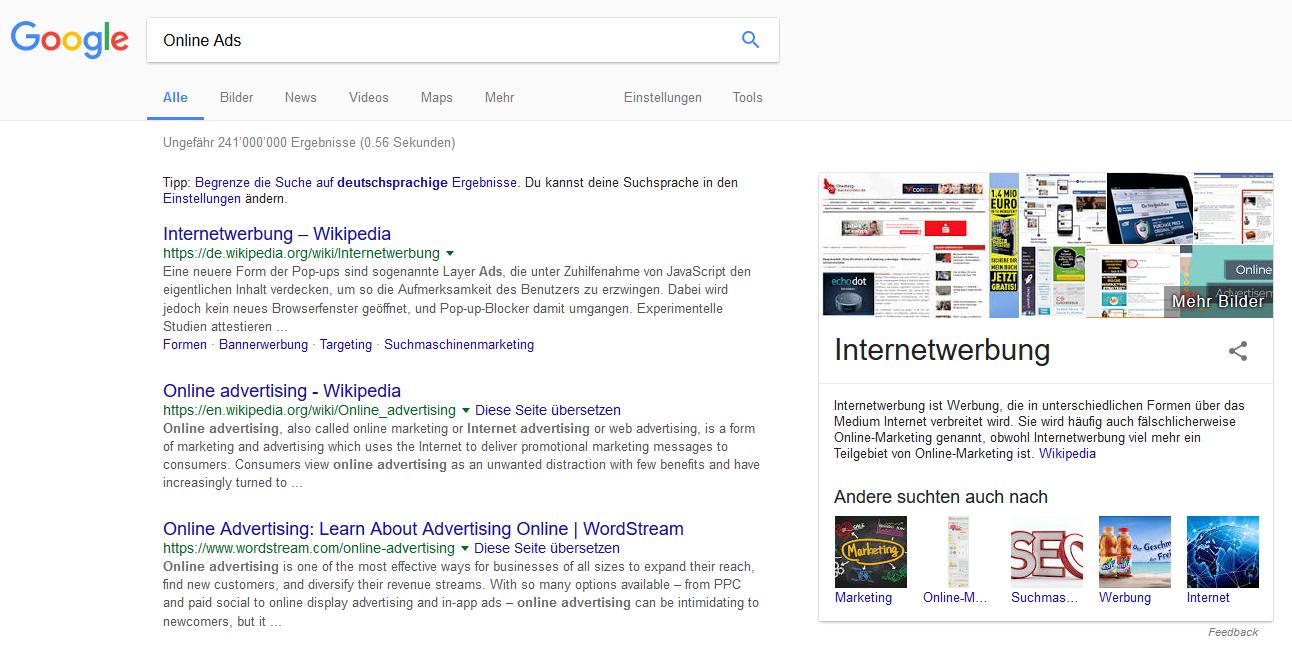Expand the de.wikipedia.org result dropdown arrow
Image resolution: width=1292 pixels, height=656 pixels.
450,253
